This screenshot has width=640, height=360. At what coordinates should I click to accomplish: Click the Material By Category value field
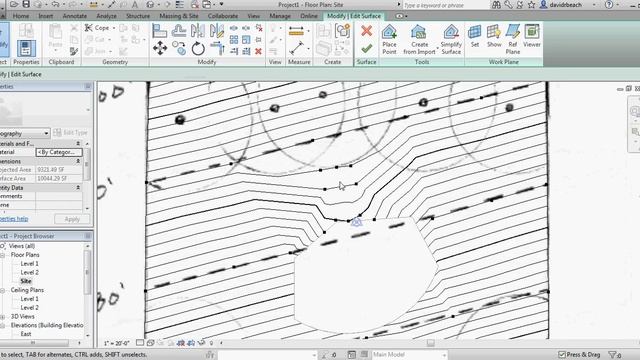pos(59,152)
